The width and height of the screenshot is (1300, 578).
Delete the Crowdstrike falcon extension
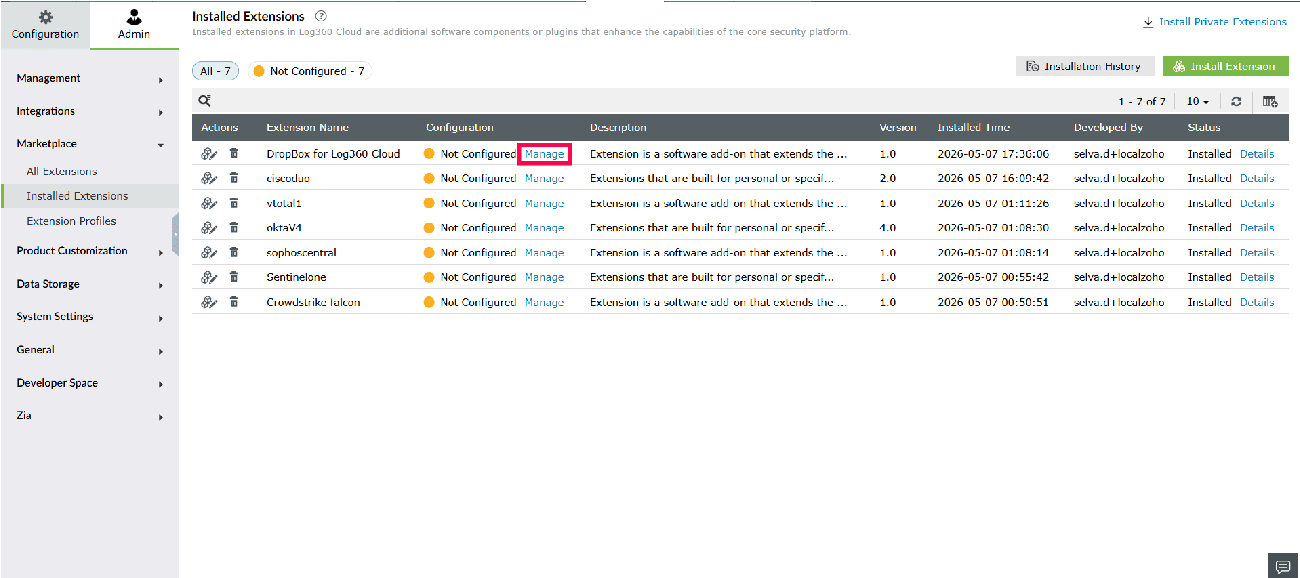click(x=234, y=302)
